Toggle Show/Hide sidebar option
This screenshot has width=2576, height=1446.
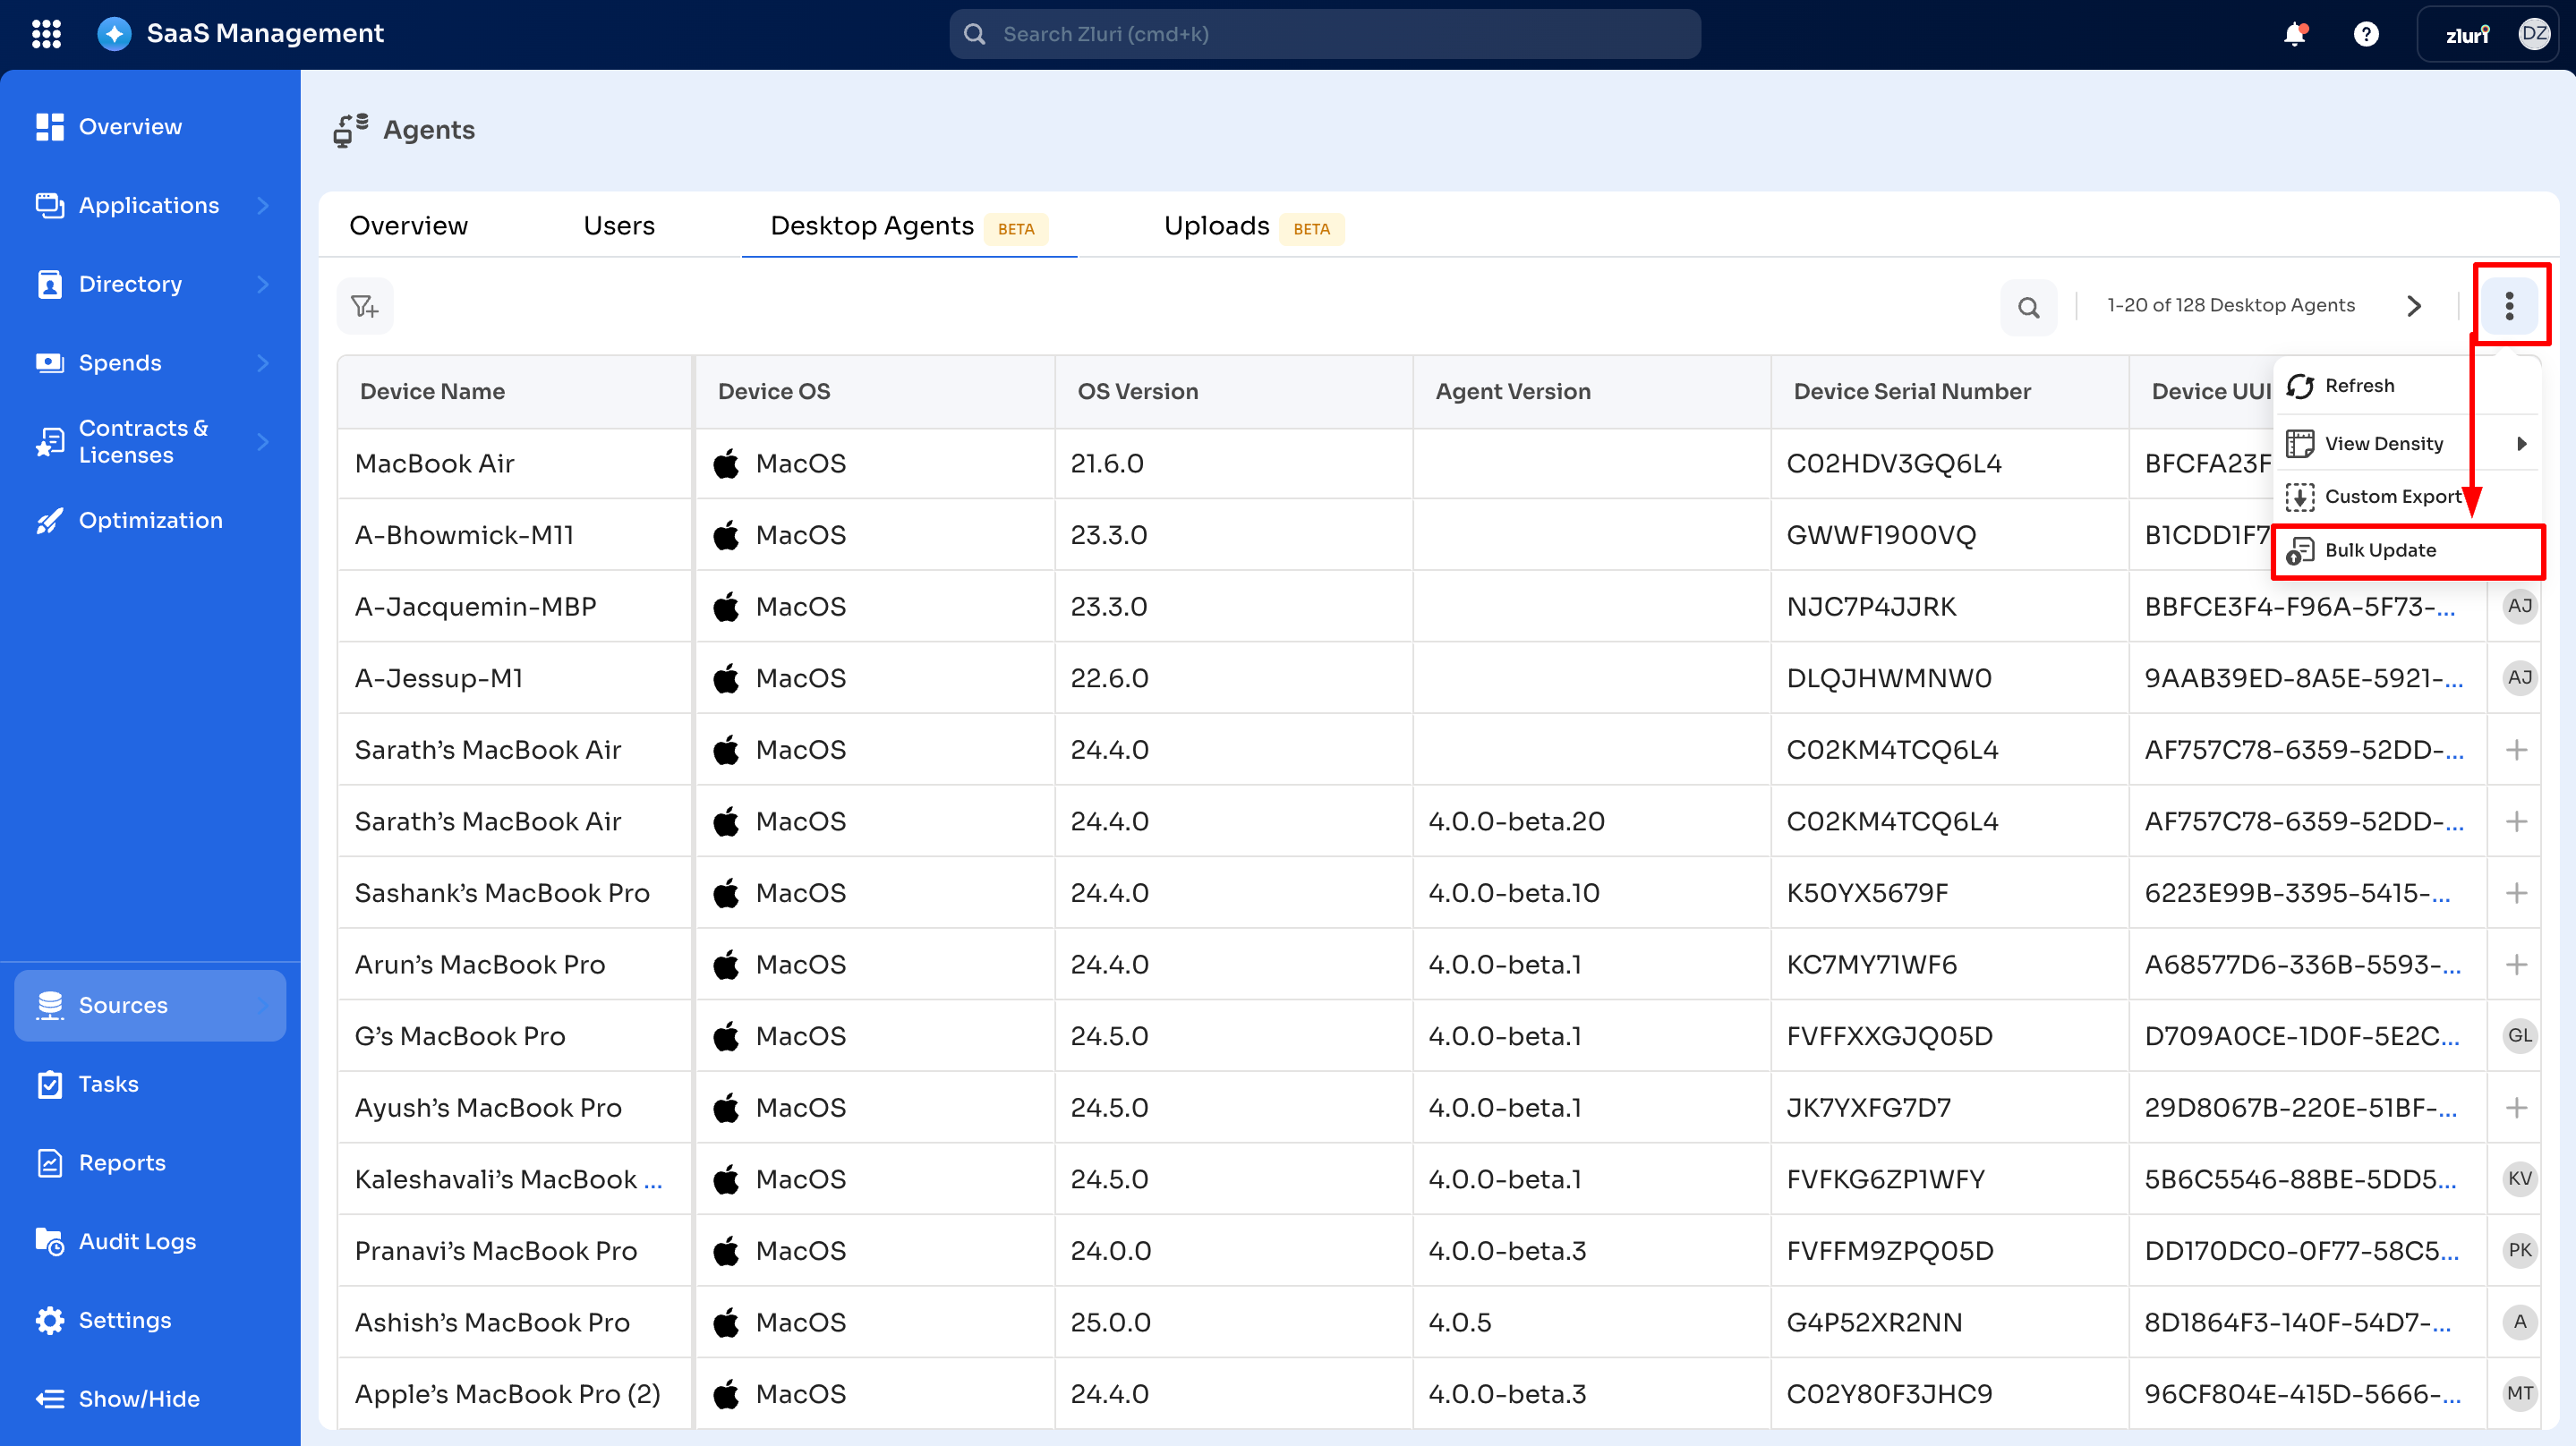(x=138, y=1399)
